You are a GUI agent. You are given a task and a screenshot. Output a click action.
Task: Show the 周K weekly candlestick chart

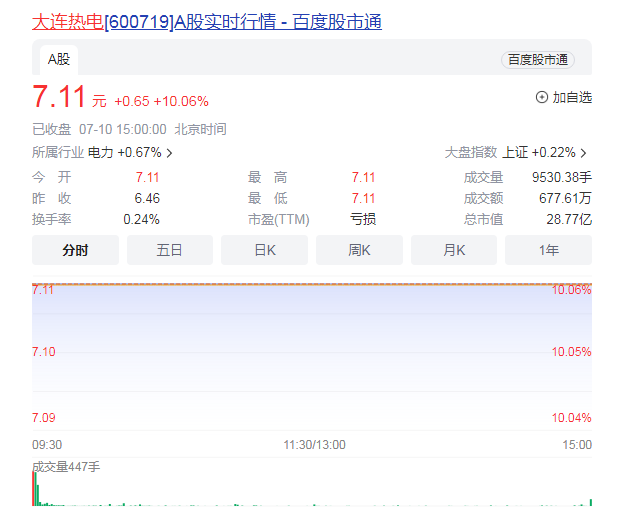(x=359, y=250)
